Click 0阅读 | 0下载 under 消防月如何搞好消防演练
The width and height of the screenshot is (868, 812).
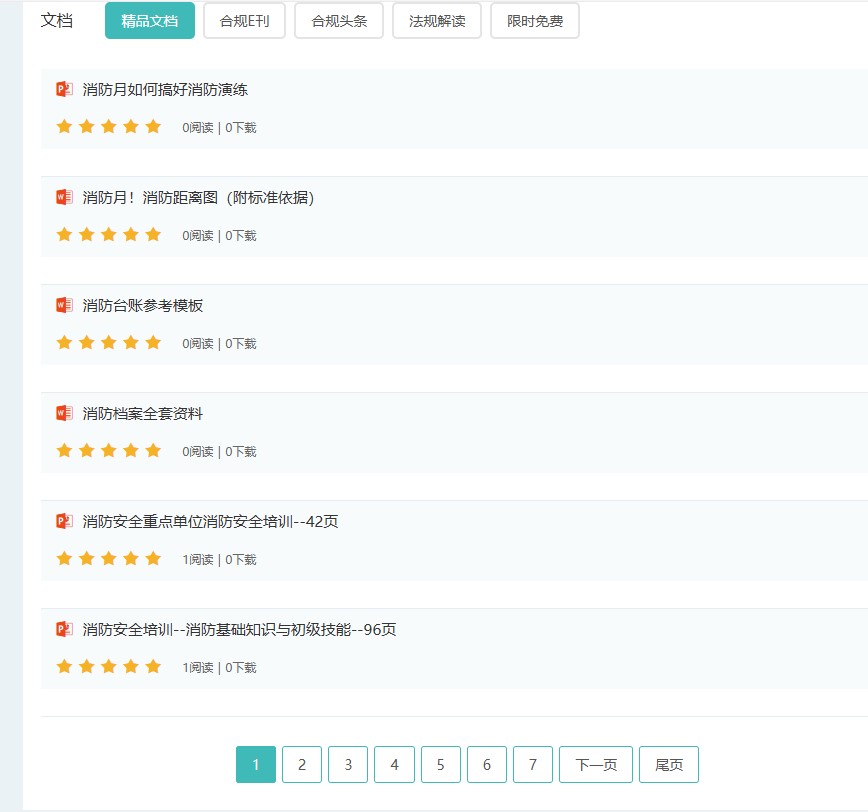click(x=219, y=128)
